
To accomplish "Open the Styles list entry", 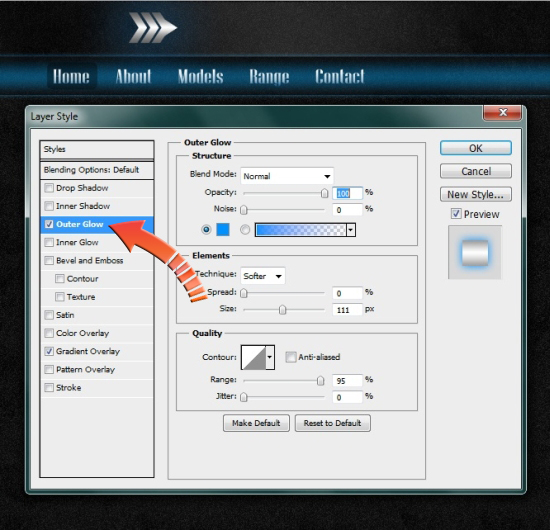I will (x=97, y=149).
